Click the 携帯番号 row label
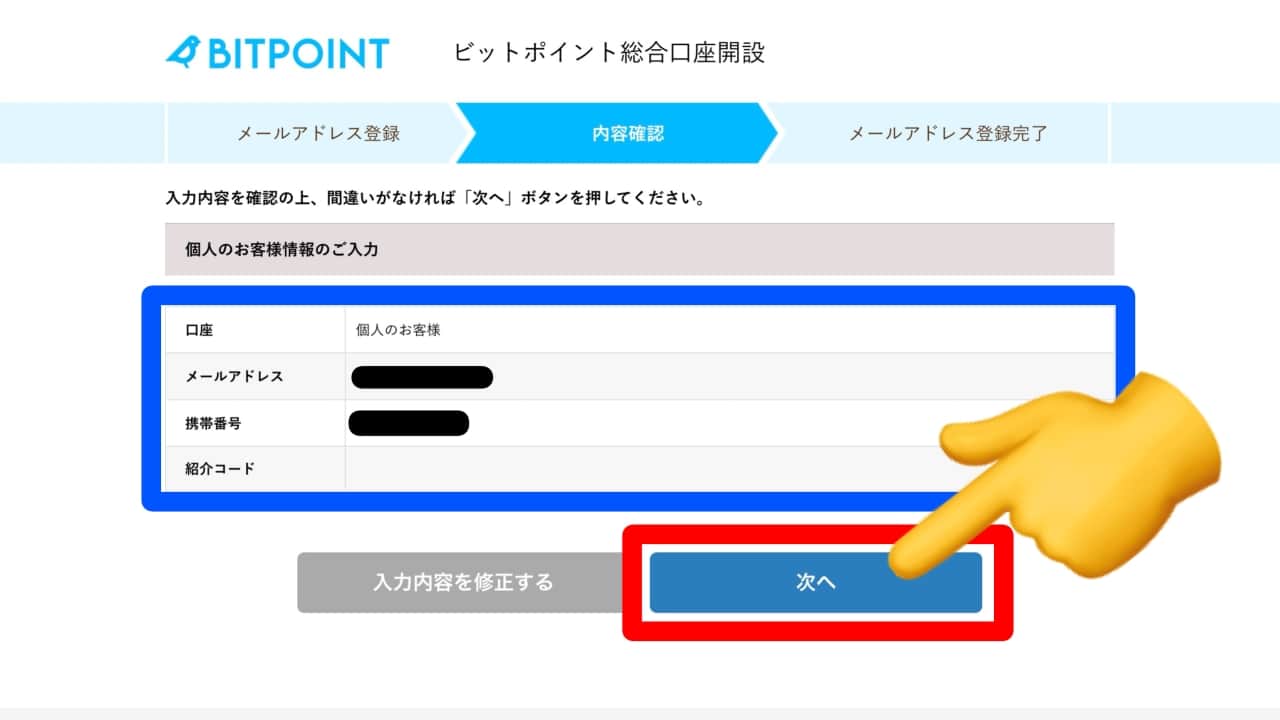This screenshot has width=1280, height=720. click(x=213, y=423)
